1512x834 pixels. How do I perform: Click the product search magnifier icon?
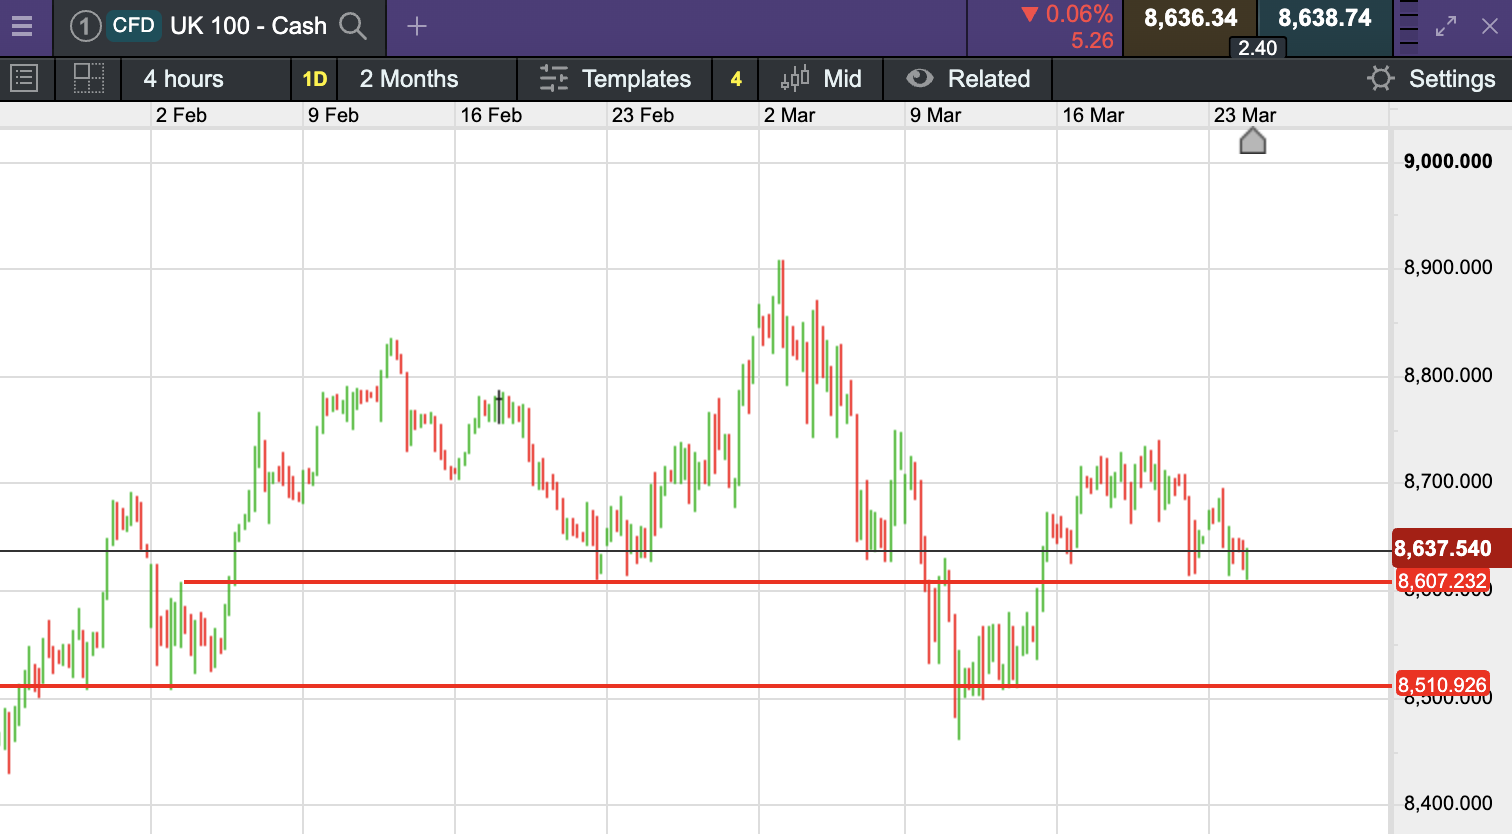(x=353, y=26)
